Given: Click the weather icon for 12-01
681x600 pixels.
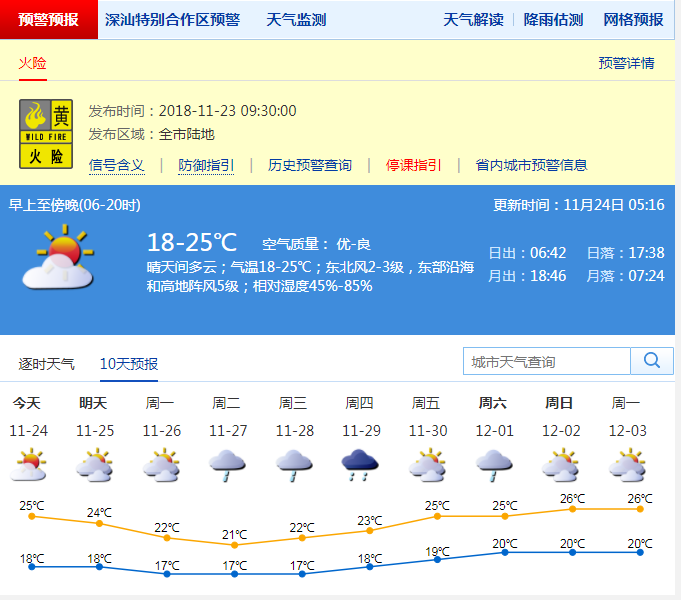Looking at the screenshot, I should [x=493, y=465].
